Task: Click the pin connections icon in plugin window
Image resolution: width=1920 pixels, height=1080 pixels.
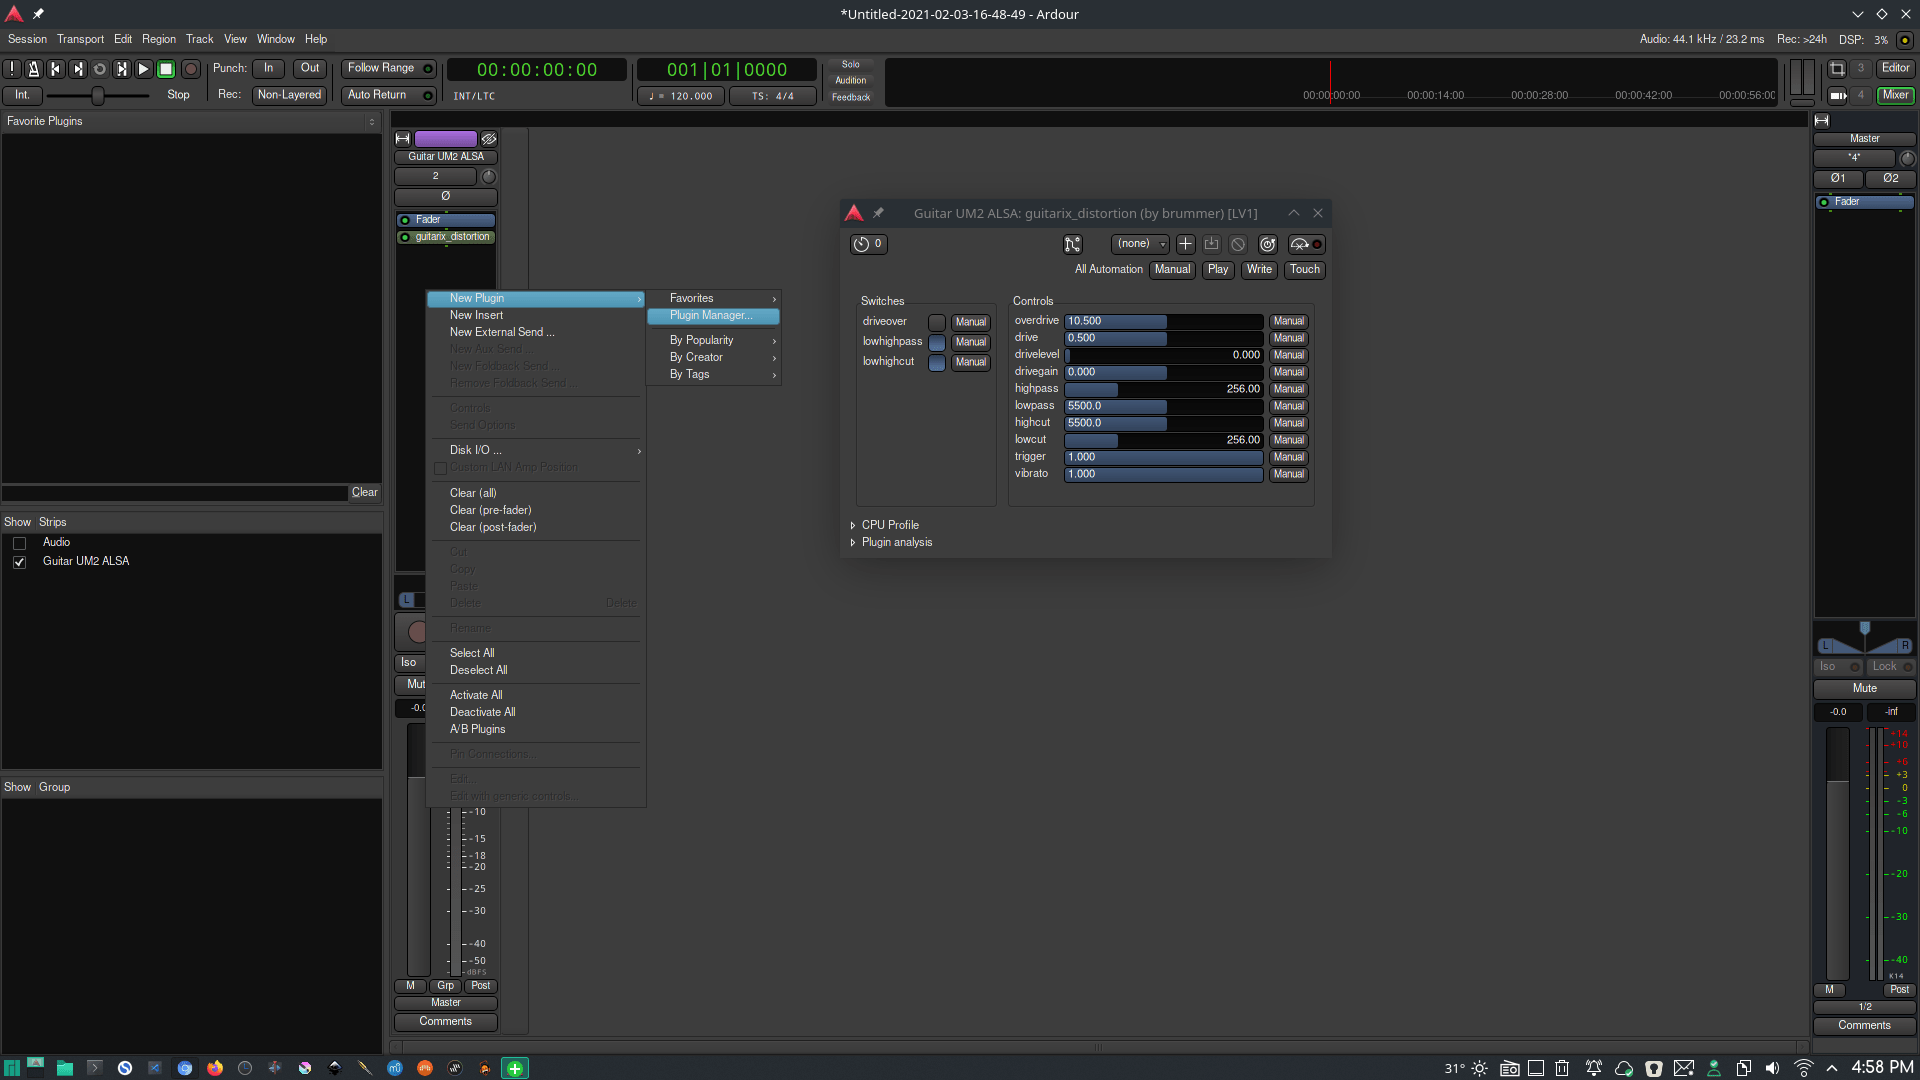Action: [1072, 244]
